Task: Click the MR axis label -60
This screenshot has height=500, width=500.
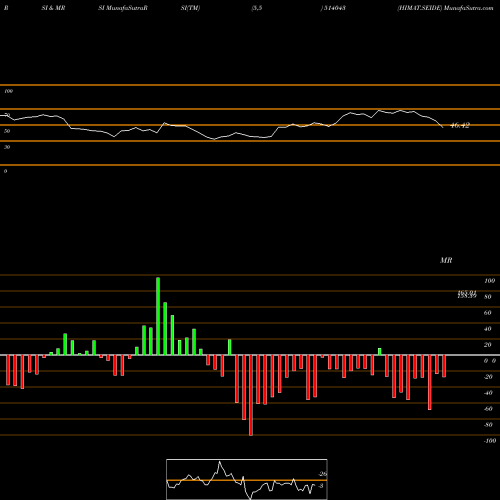Action: [x=488, y=409]
